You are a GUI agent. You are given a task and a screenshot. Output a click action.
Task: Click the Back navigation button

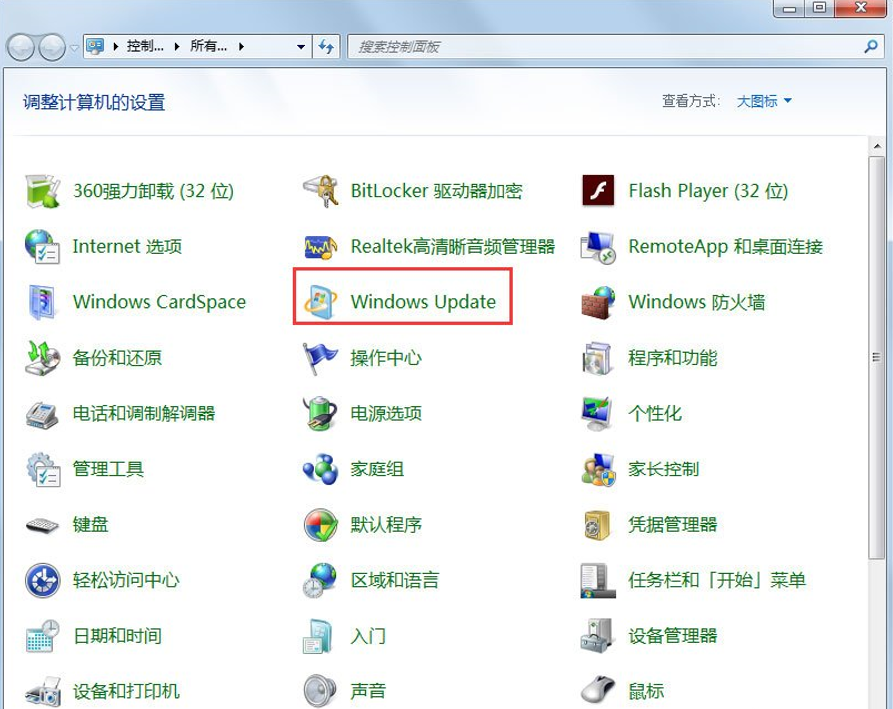coord(21,47)
